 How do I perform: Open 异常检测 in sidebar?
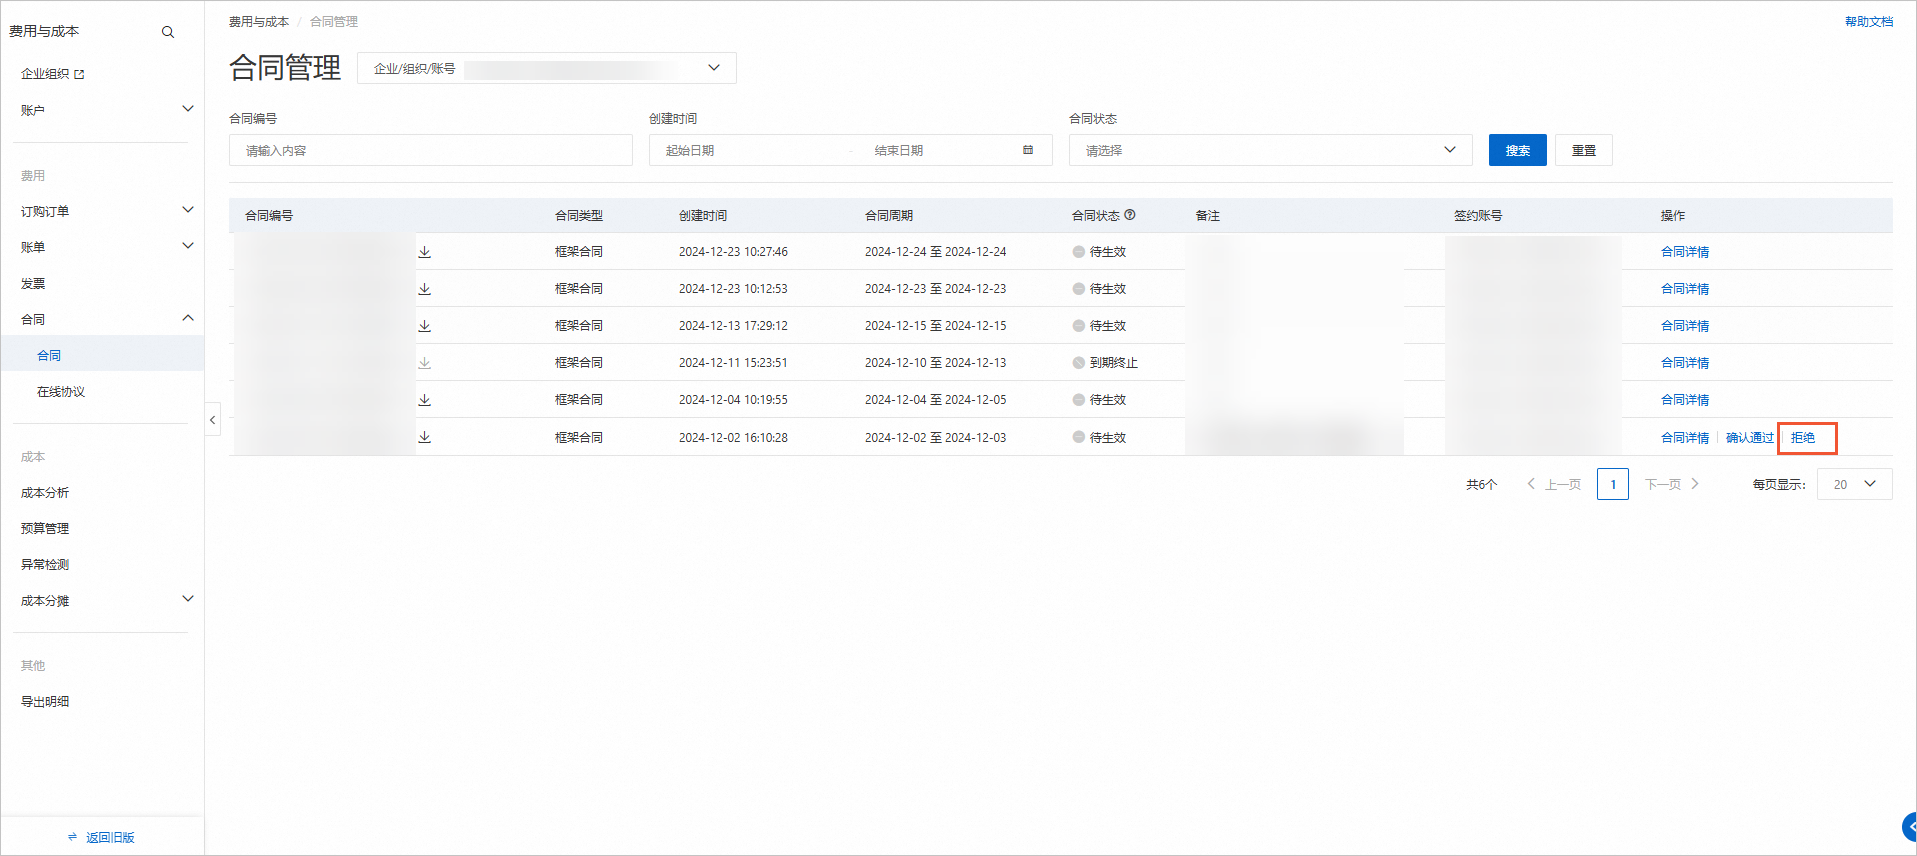pyautogui.click(x=45, y=564)
